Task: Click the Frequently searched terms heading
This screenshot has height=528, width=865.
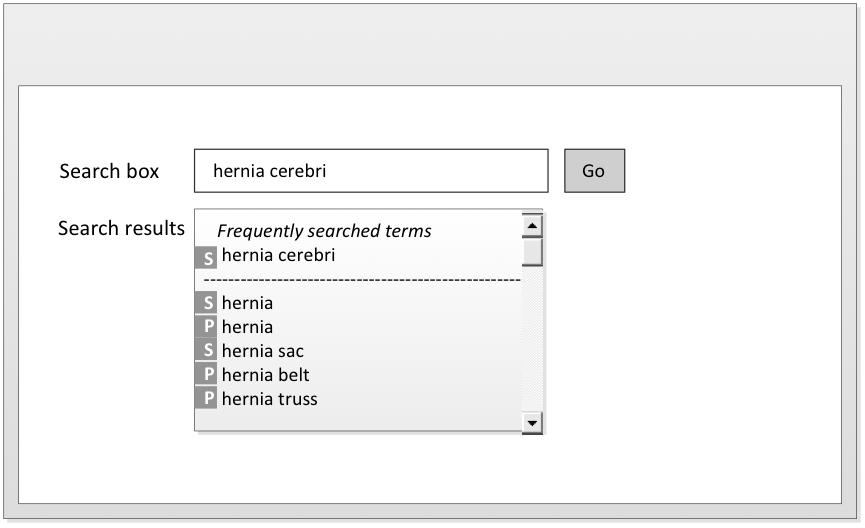Action: pyautogui.click(x=324, y=231)
